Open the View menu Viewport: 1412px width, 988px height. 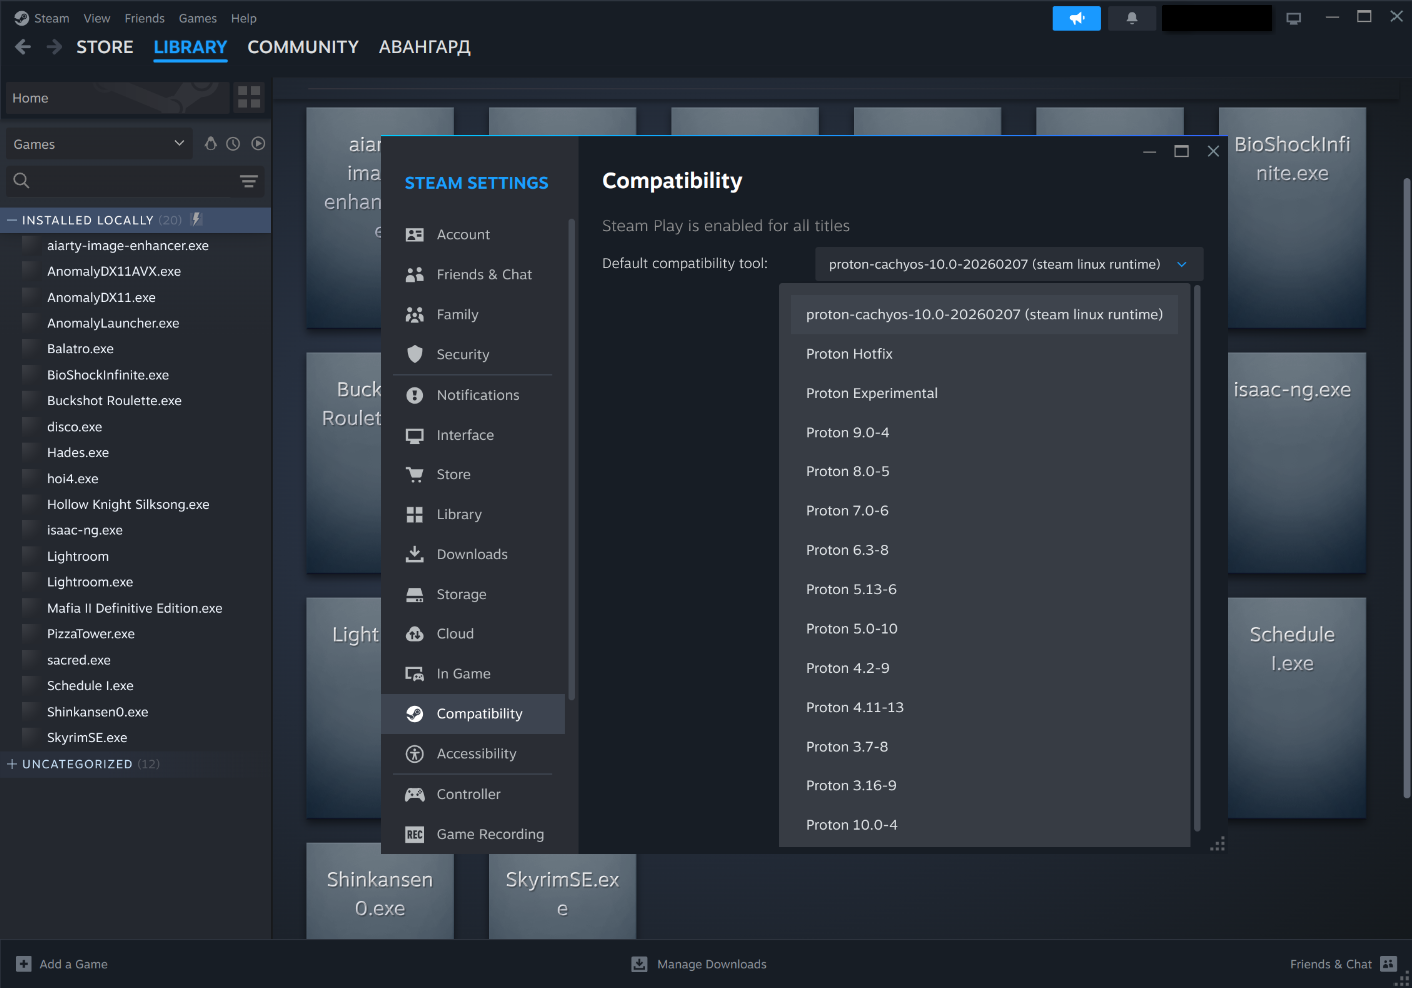(97, 18)
